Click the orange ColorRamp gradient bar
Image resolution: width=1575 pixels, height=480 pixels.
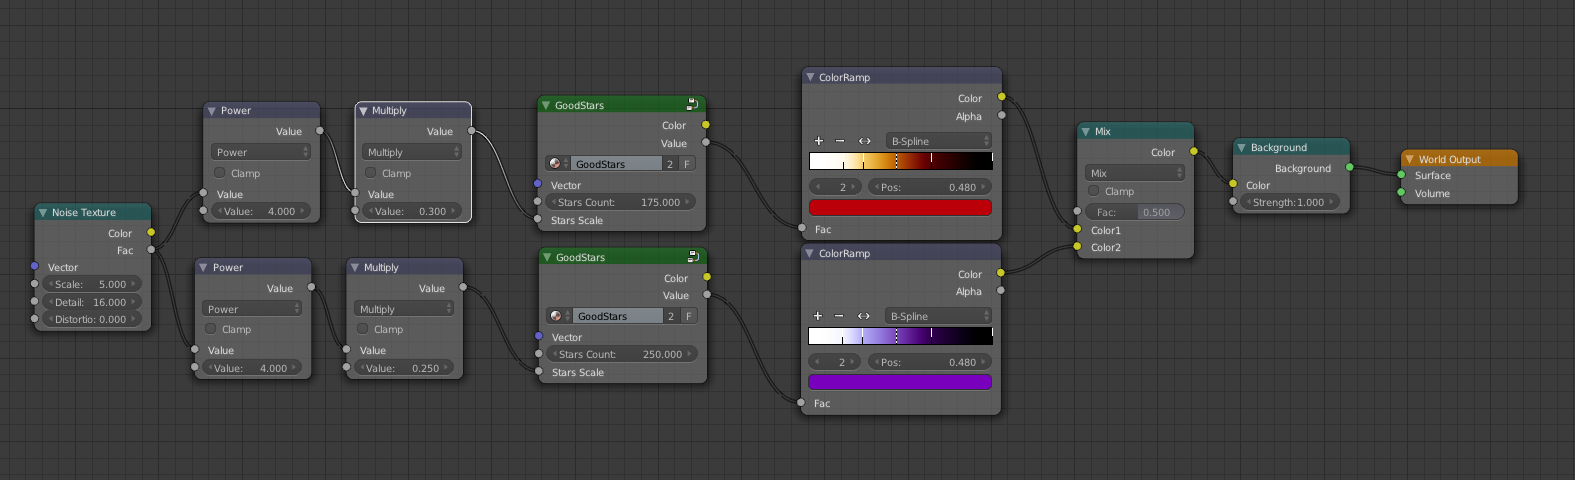pos(900,160)
